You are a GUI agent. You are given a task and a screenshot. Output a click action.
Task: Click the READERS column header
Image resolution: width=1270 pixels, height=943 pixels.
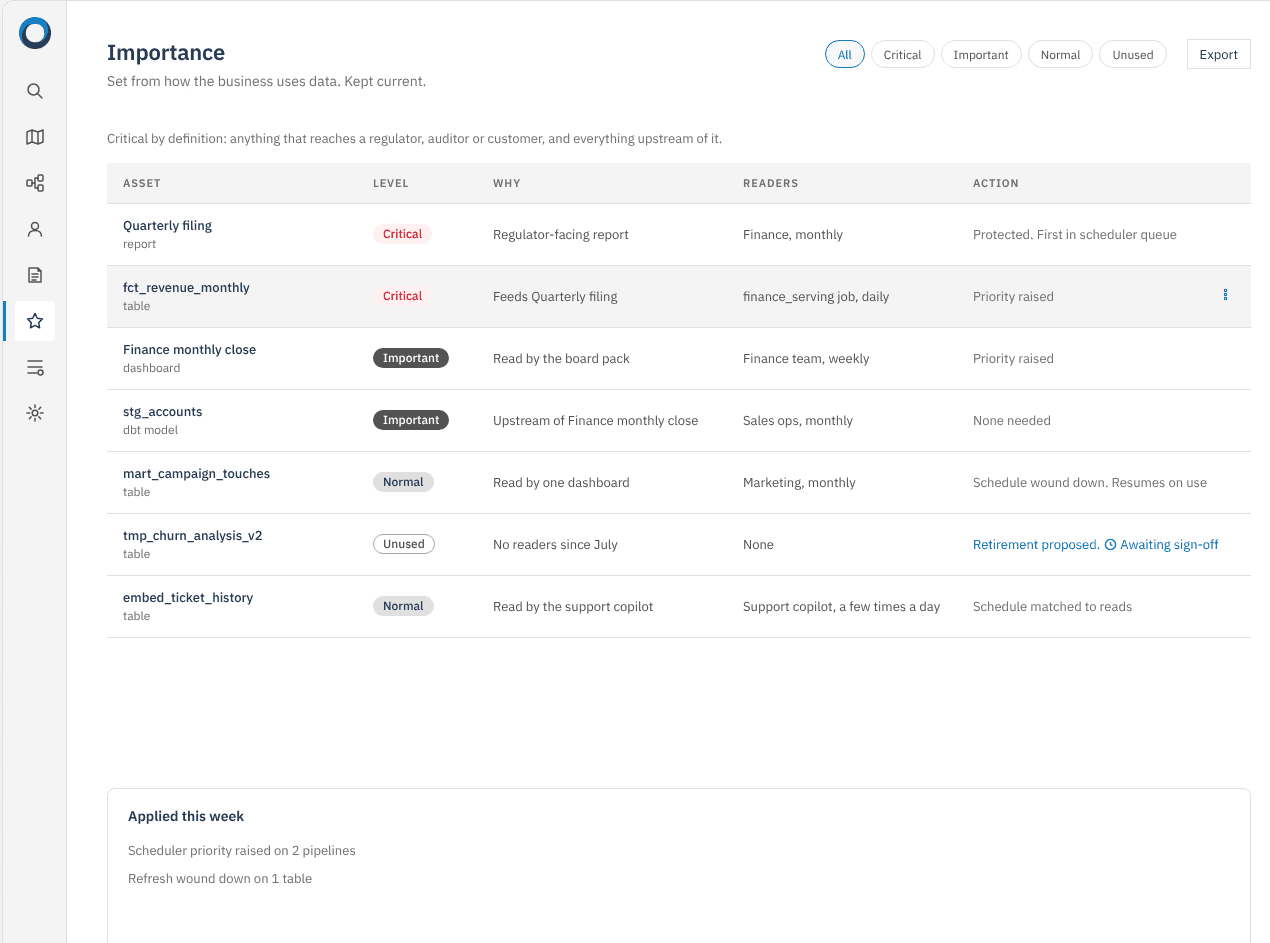tap(770, 184)
